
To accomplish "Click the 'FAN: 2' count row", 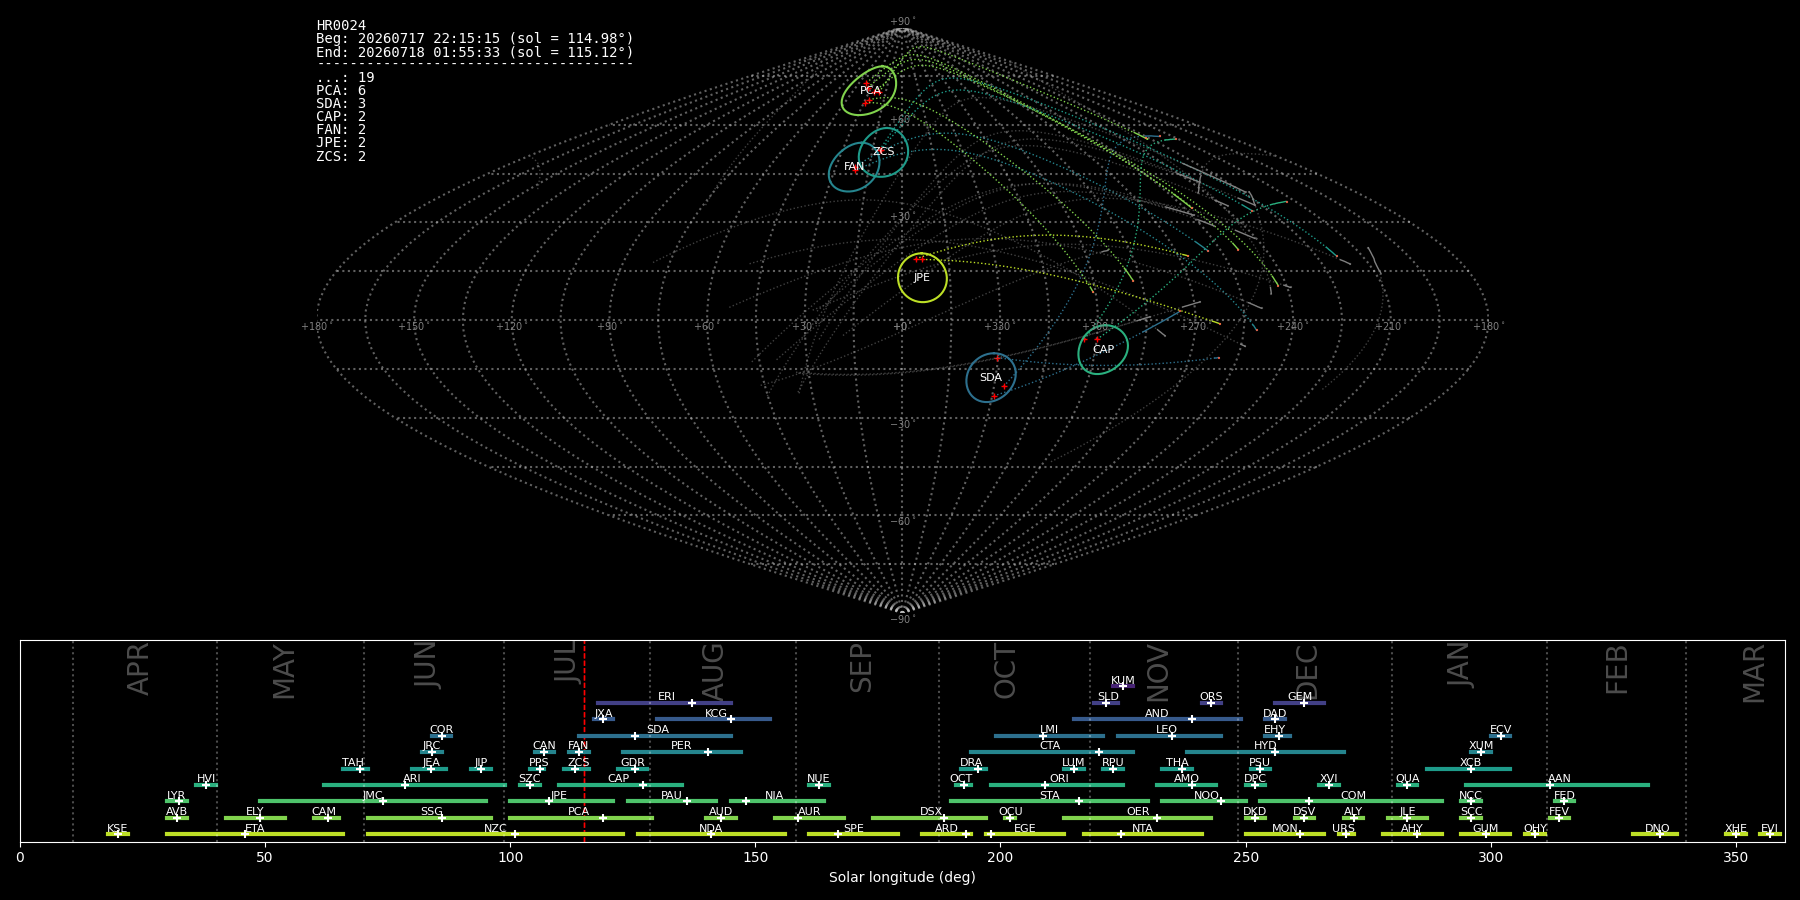I will (x=341, y=129).
